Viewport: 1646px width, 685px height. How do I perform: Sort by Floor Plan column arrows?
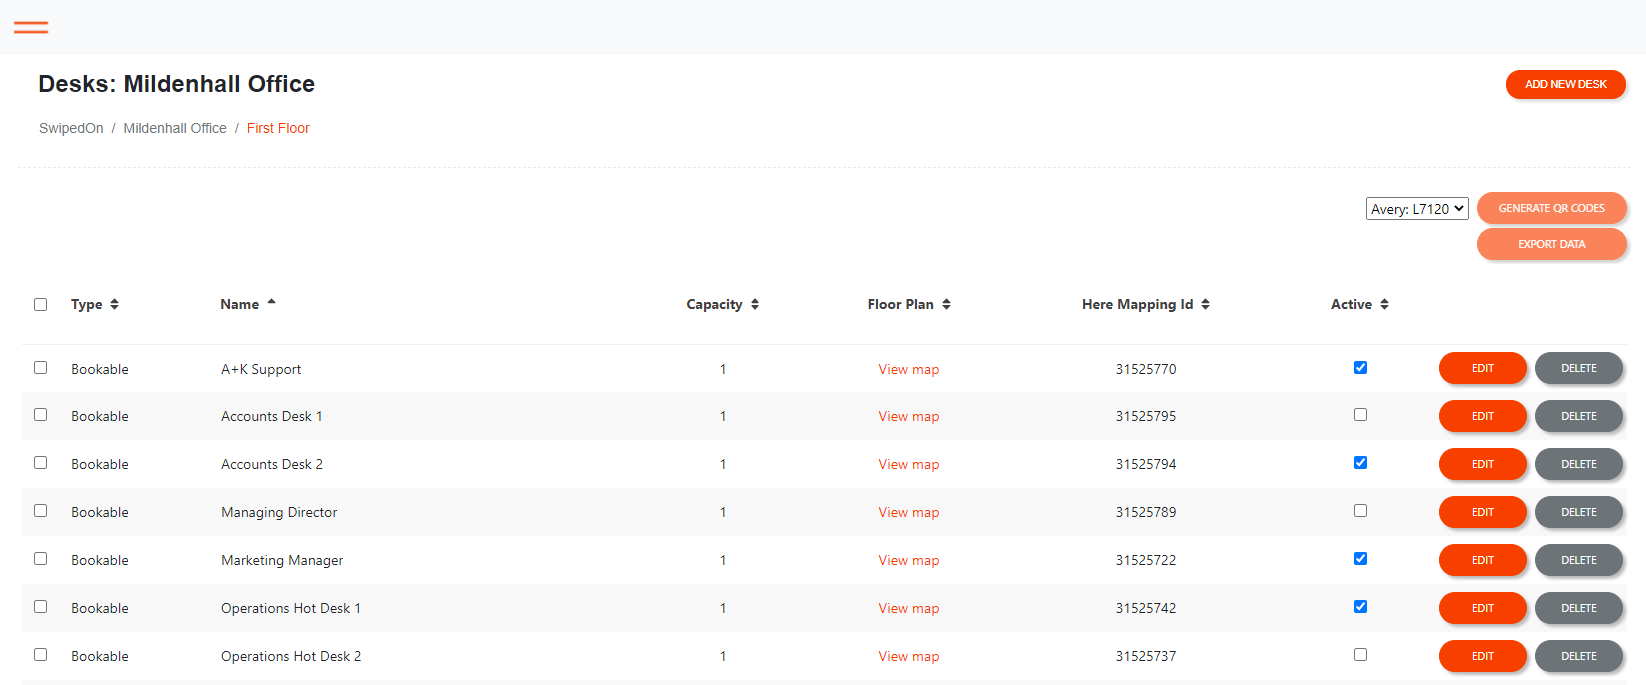tap(946, 304)
